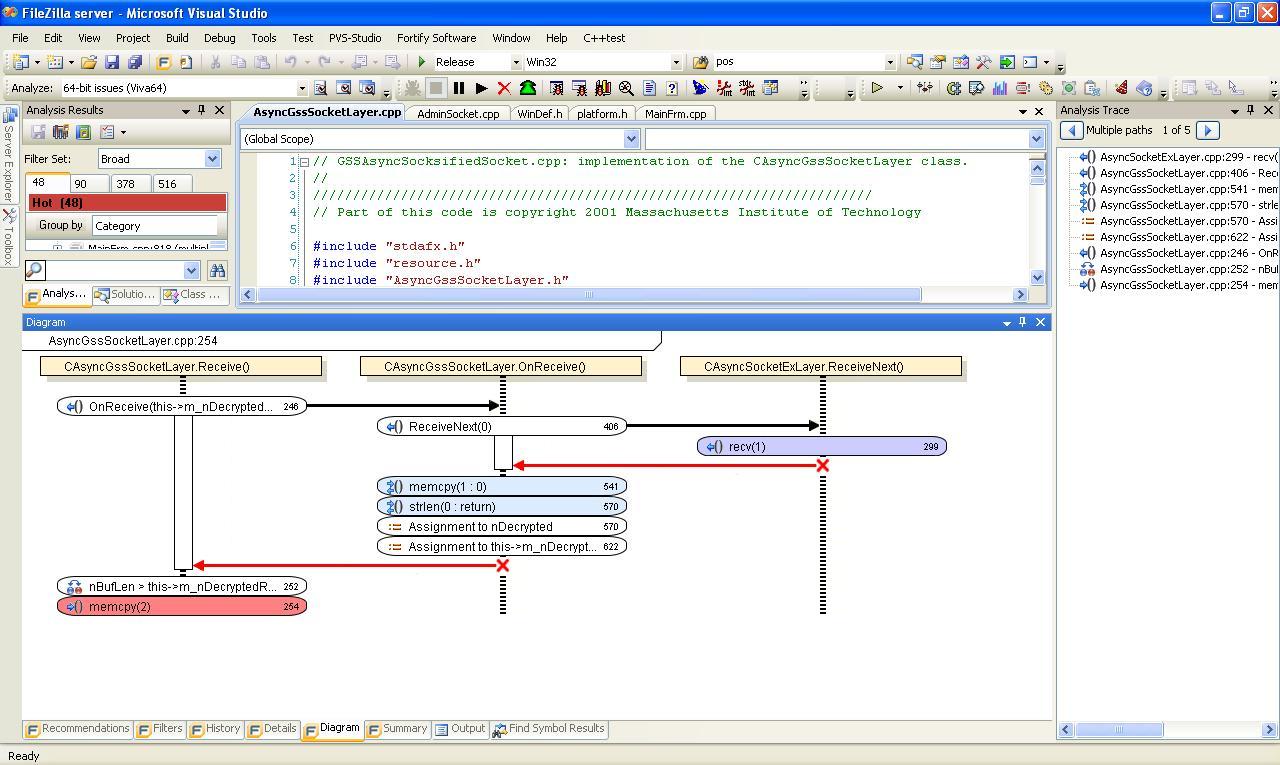Click the Save All icon
This screenshot has height=765, width=1280.
pyautogui.click(x=133, y=62)
